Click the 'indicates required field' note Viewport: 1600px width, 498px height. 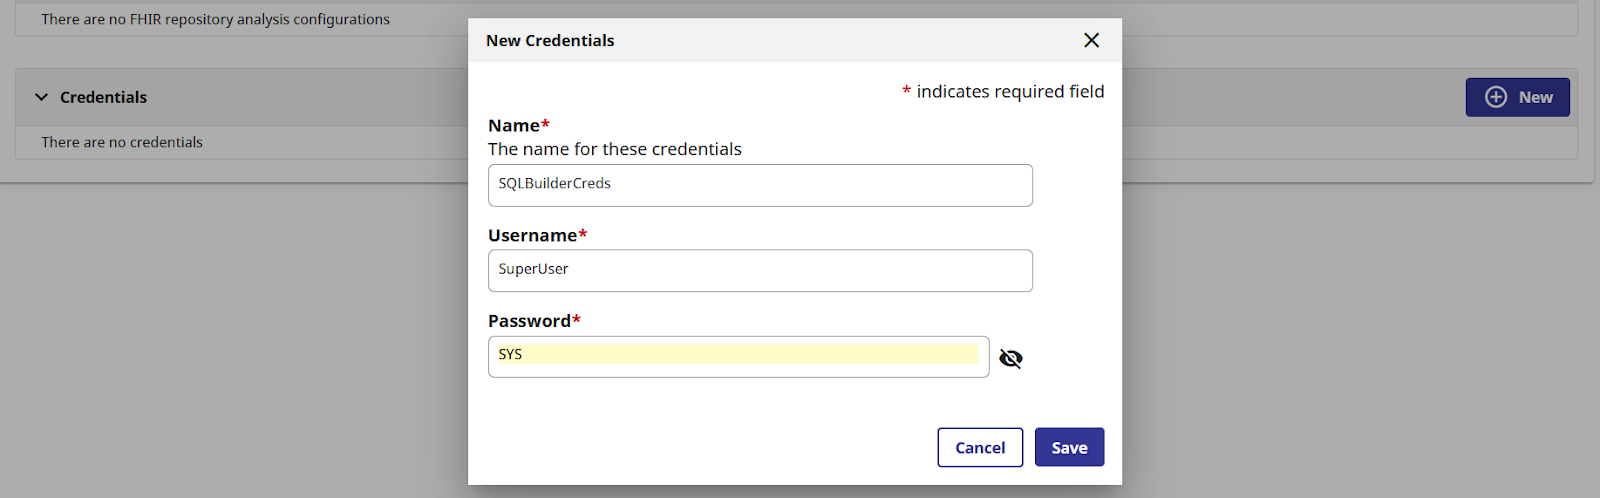[x=1010, y=91]
